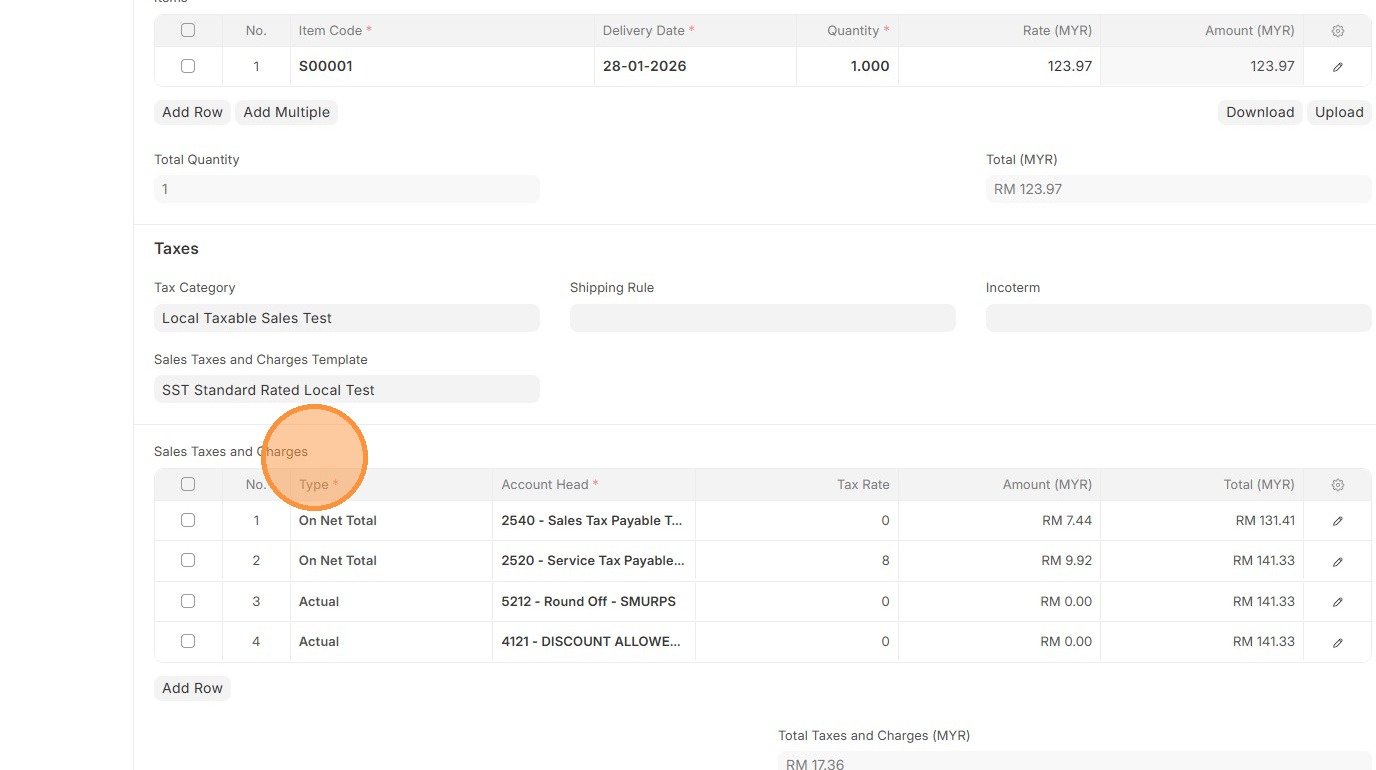Click the Account Head cell 4121 - DISCOUNT ALLOWE...

[594, 641]
